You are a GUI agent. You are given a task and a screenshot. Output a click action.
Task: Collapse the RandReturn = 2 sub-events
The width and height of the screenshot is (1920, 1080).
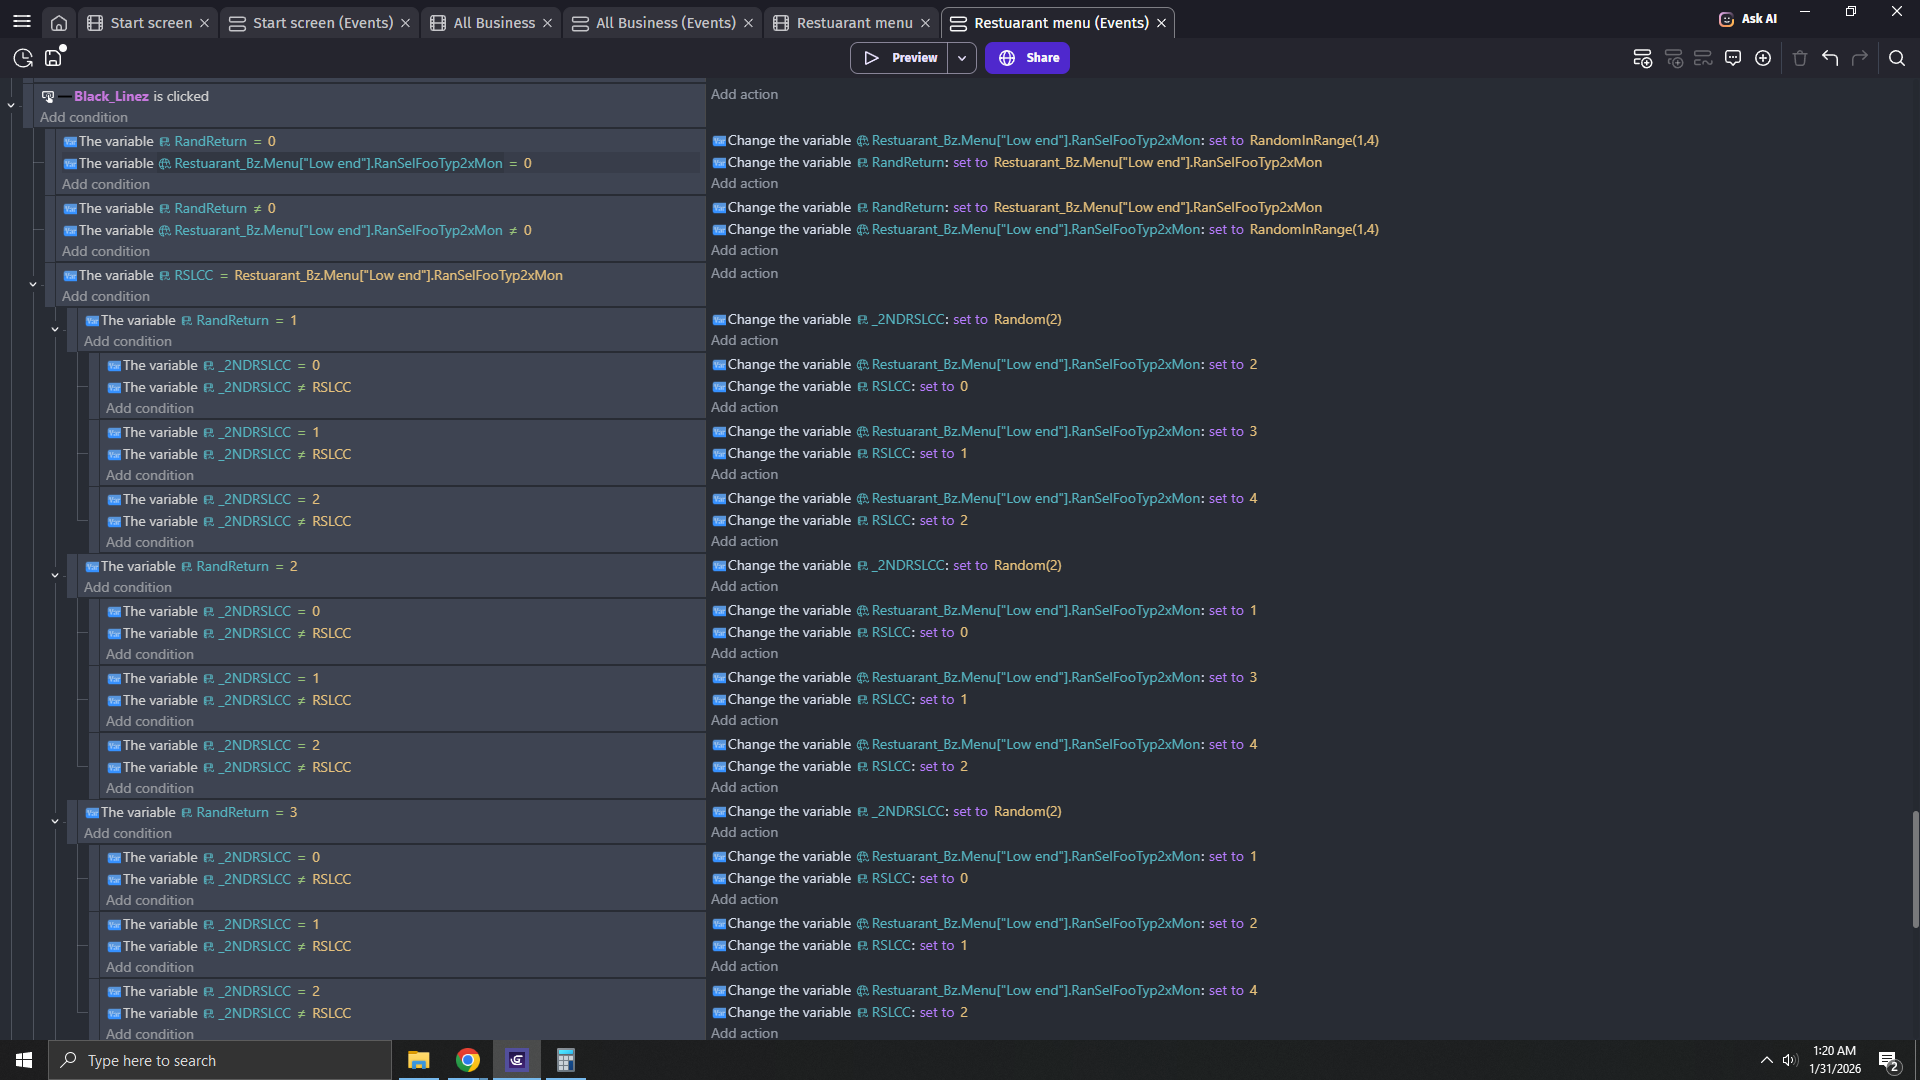55,575
